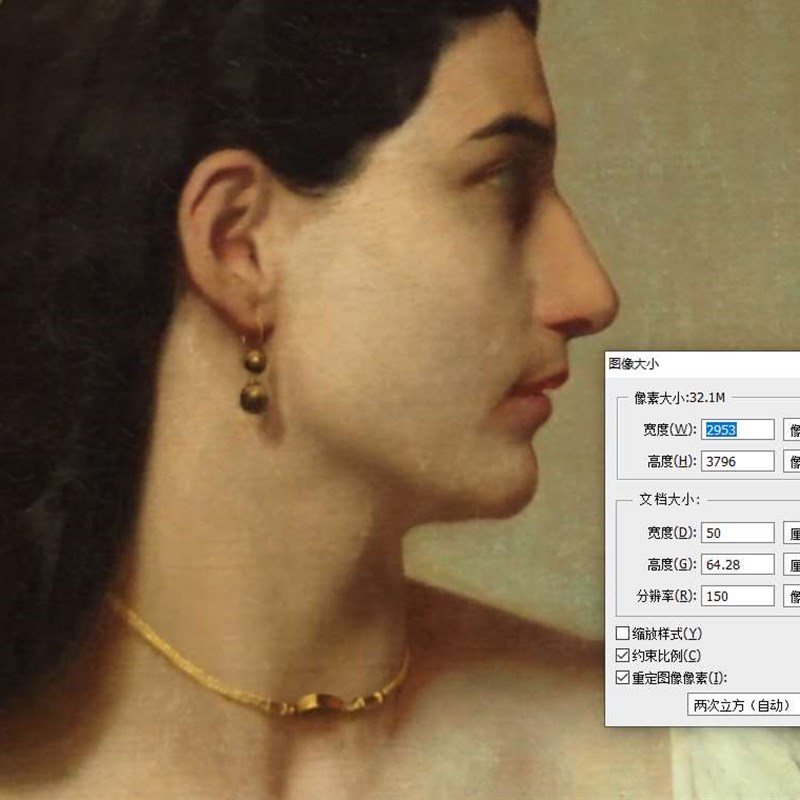
Task: Click the document width field showing 50
Action: coord(738,533)
